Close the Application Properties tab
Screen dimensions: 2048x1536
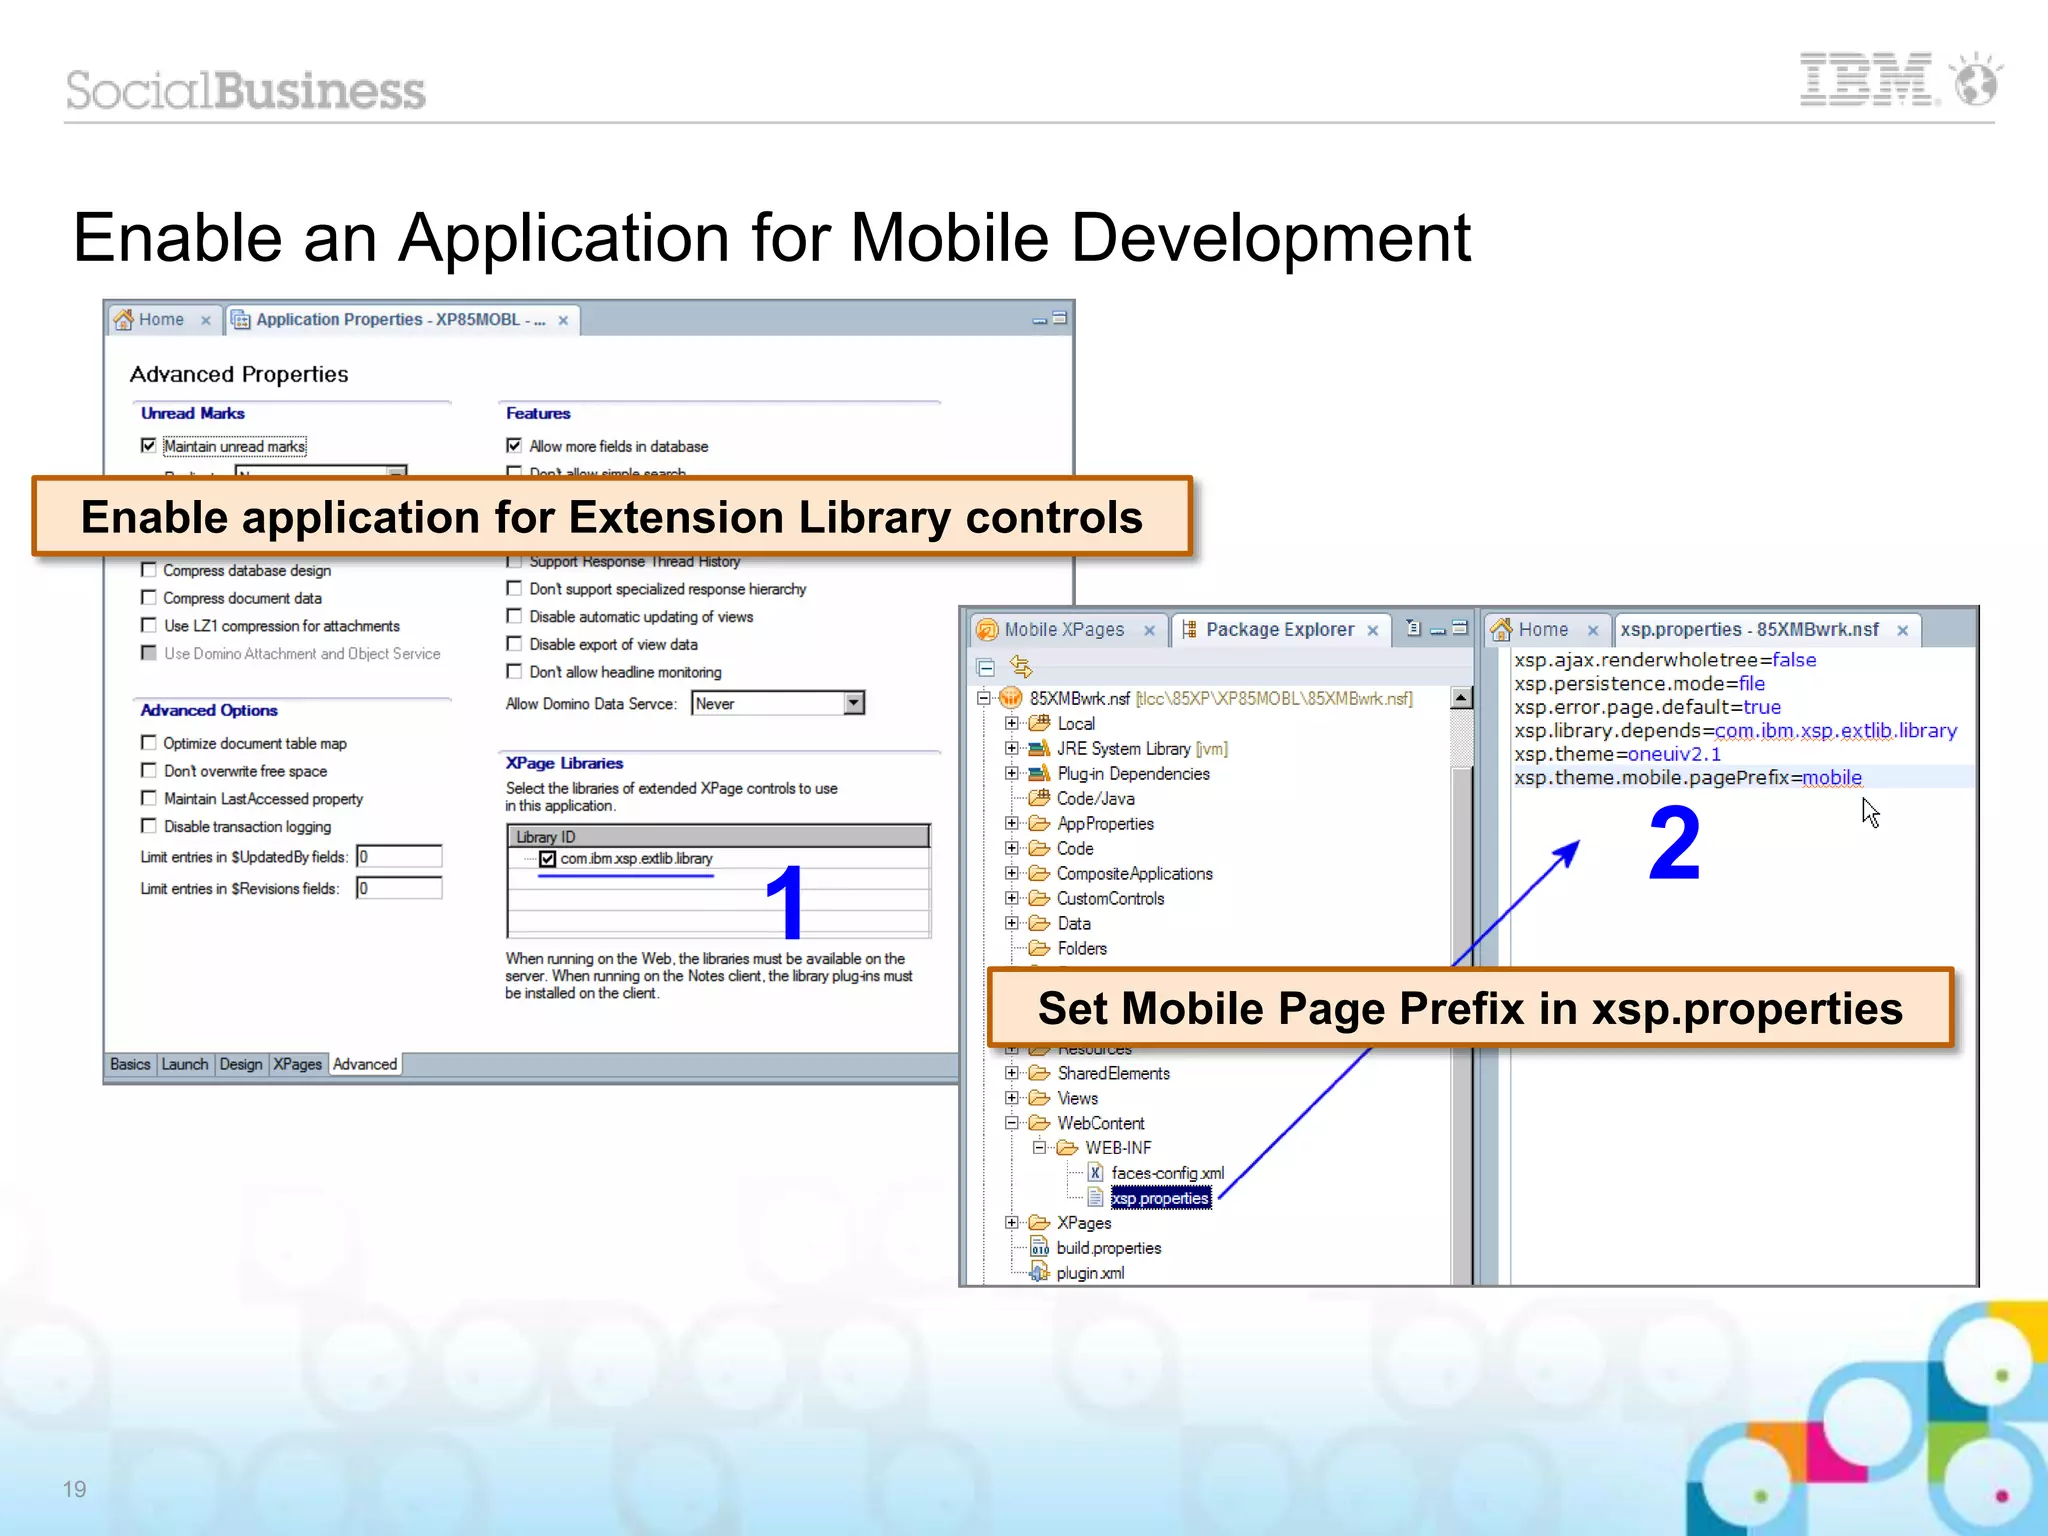[x=563, y=320]
